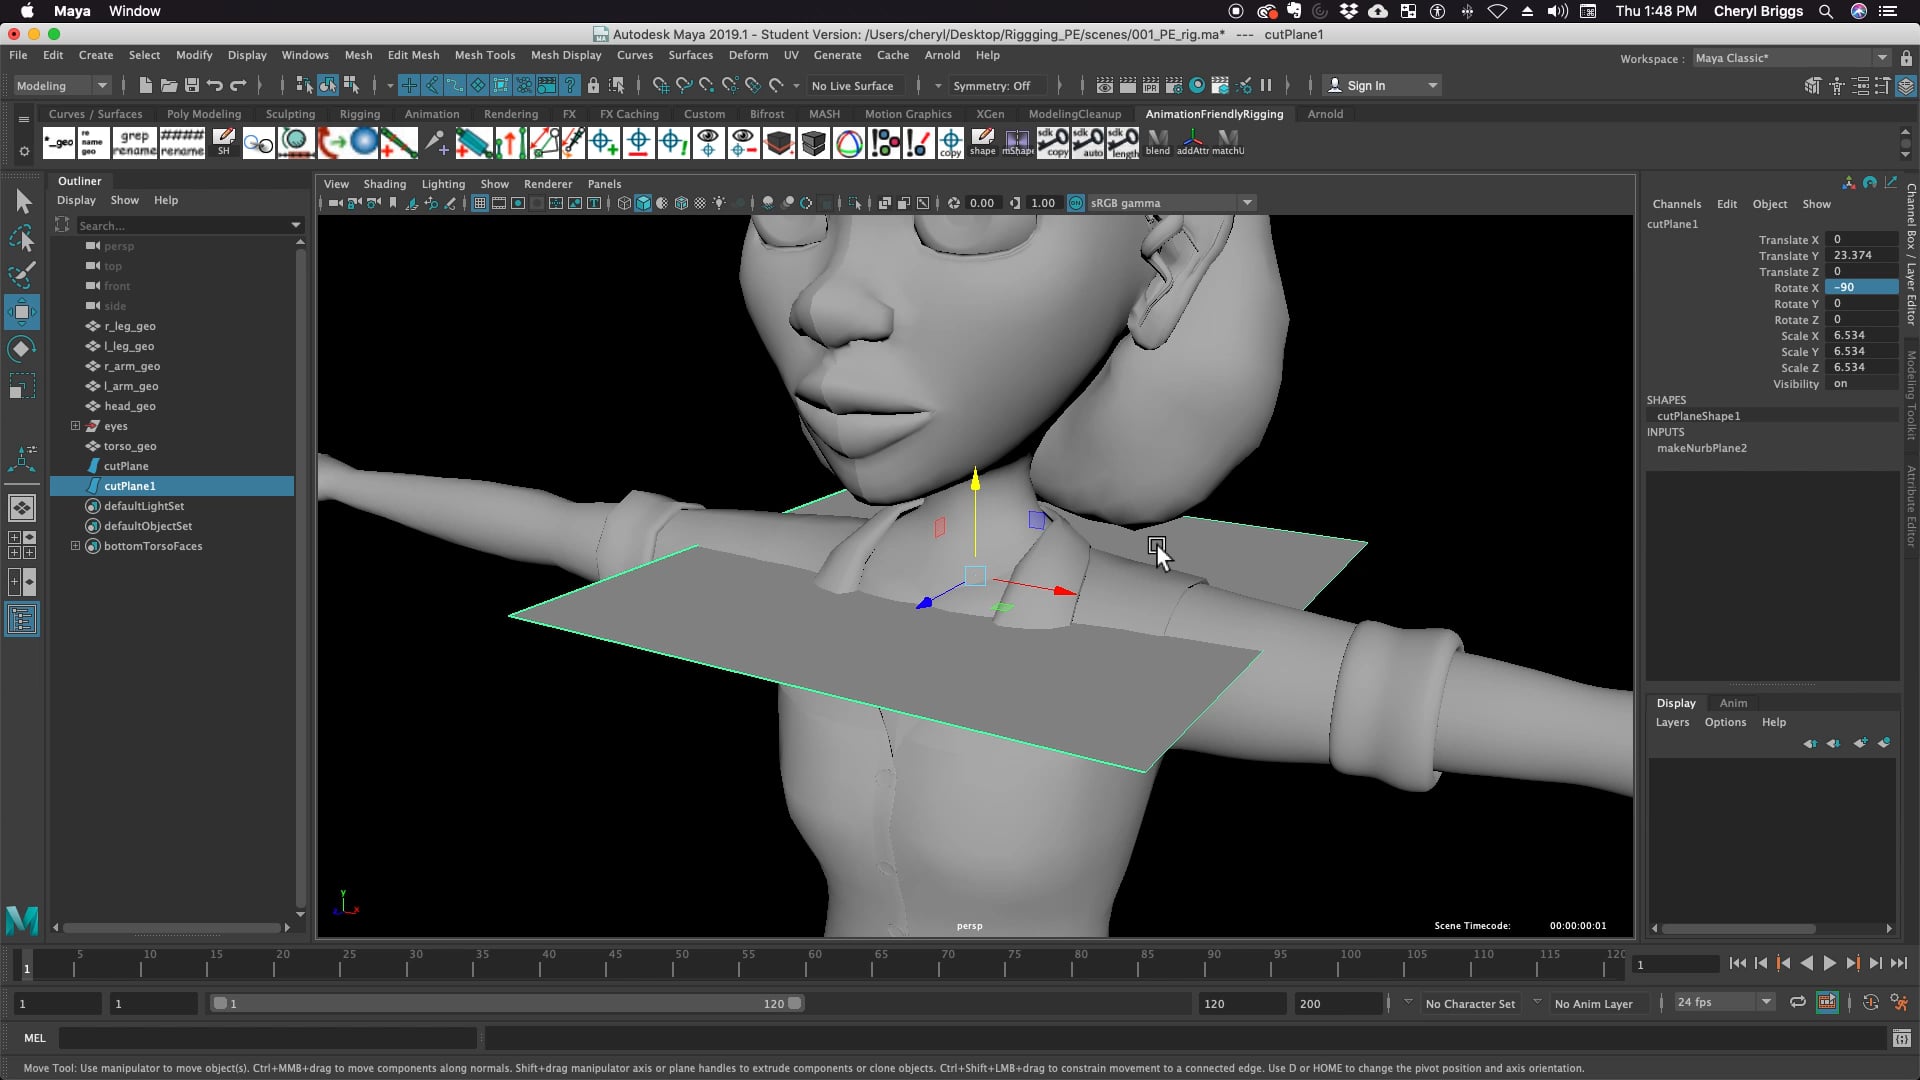
Task: Click the time range slider bar
Action: [x=507, y=1003]
